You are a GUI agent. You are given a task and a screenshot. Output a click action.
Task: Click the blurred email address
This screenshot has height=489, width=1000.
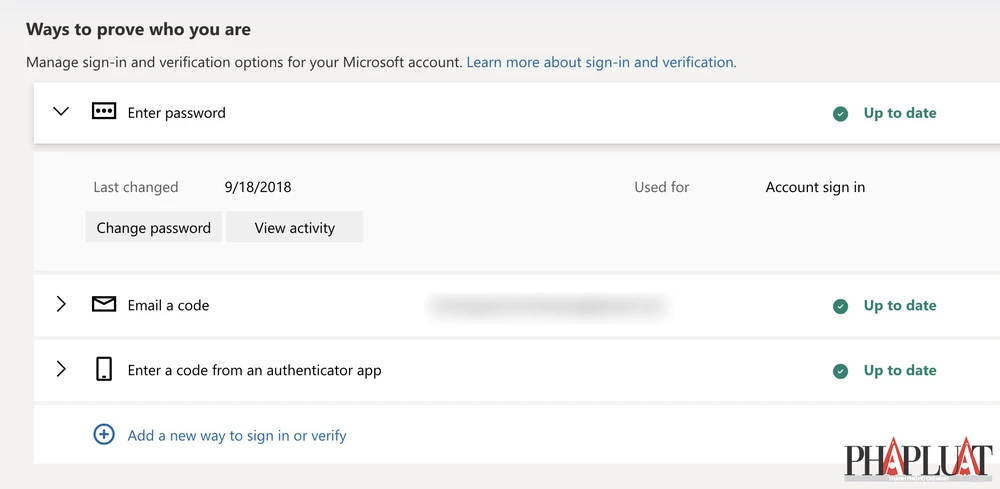click(x=546, y=305)
